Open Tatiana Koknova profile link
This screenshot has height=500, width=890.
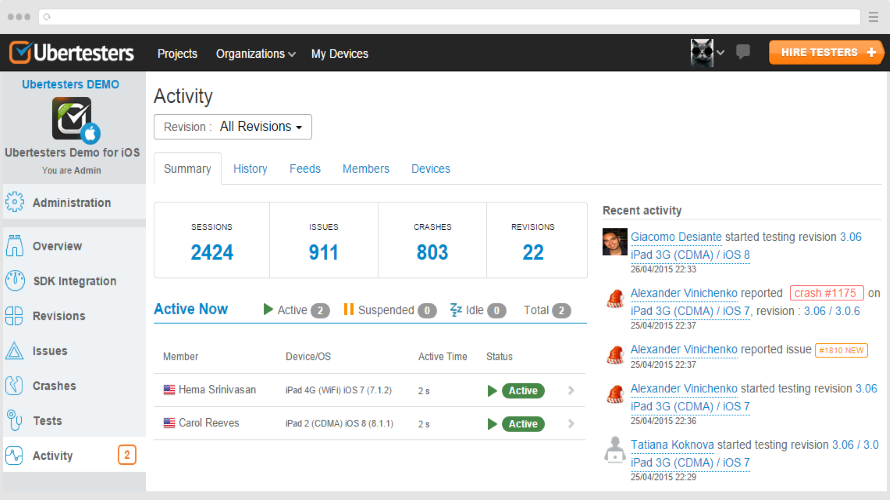(x=672, y=444)
